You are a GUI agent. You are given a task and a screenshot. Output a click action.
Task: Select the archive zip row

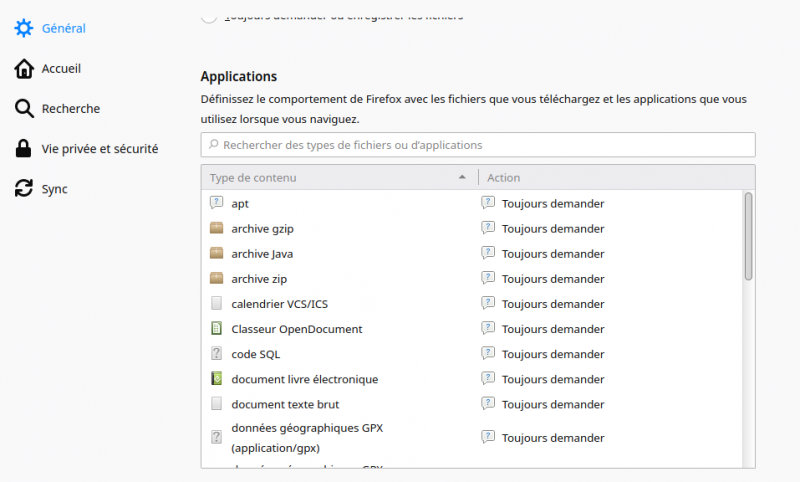(x=472, y=278)
